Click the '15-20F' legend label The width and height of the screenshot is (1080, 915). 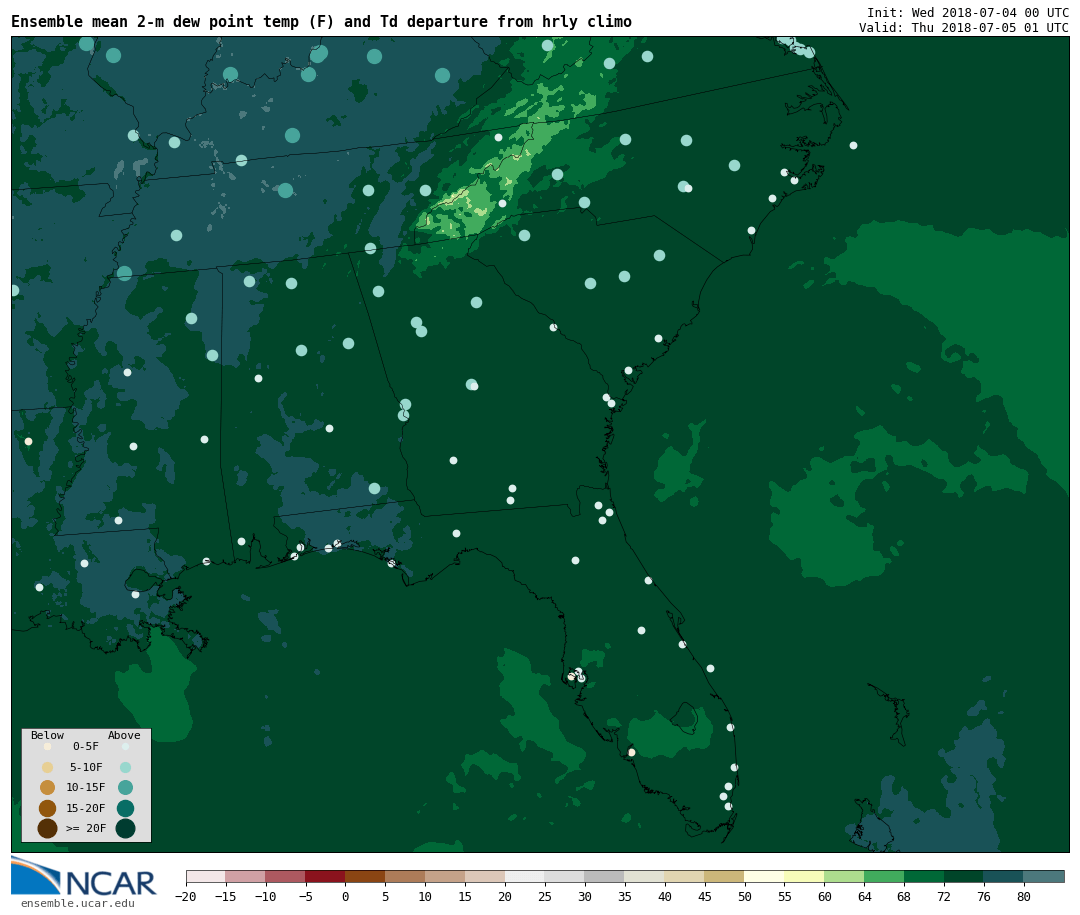click(86, 808)
